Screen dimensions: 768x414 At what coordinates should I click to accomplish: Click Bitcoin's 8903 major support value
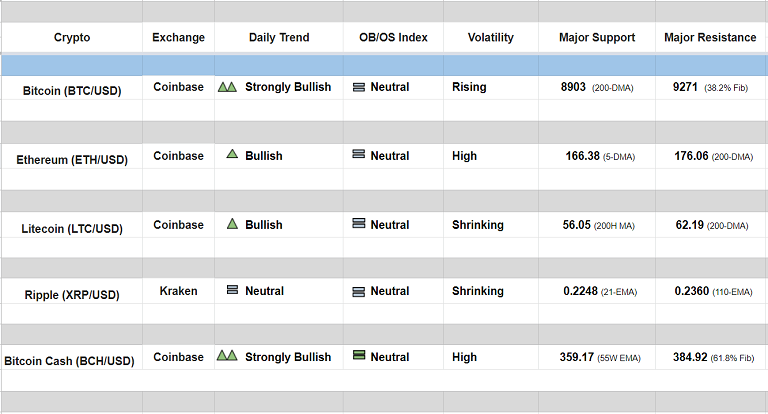(575, 87)
